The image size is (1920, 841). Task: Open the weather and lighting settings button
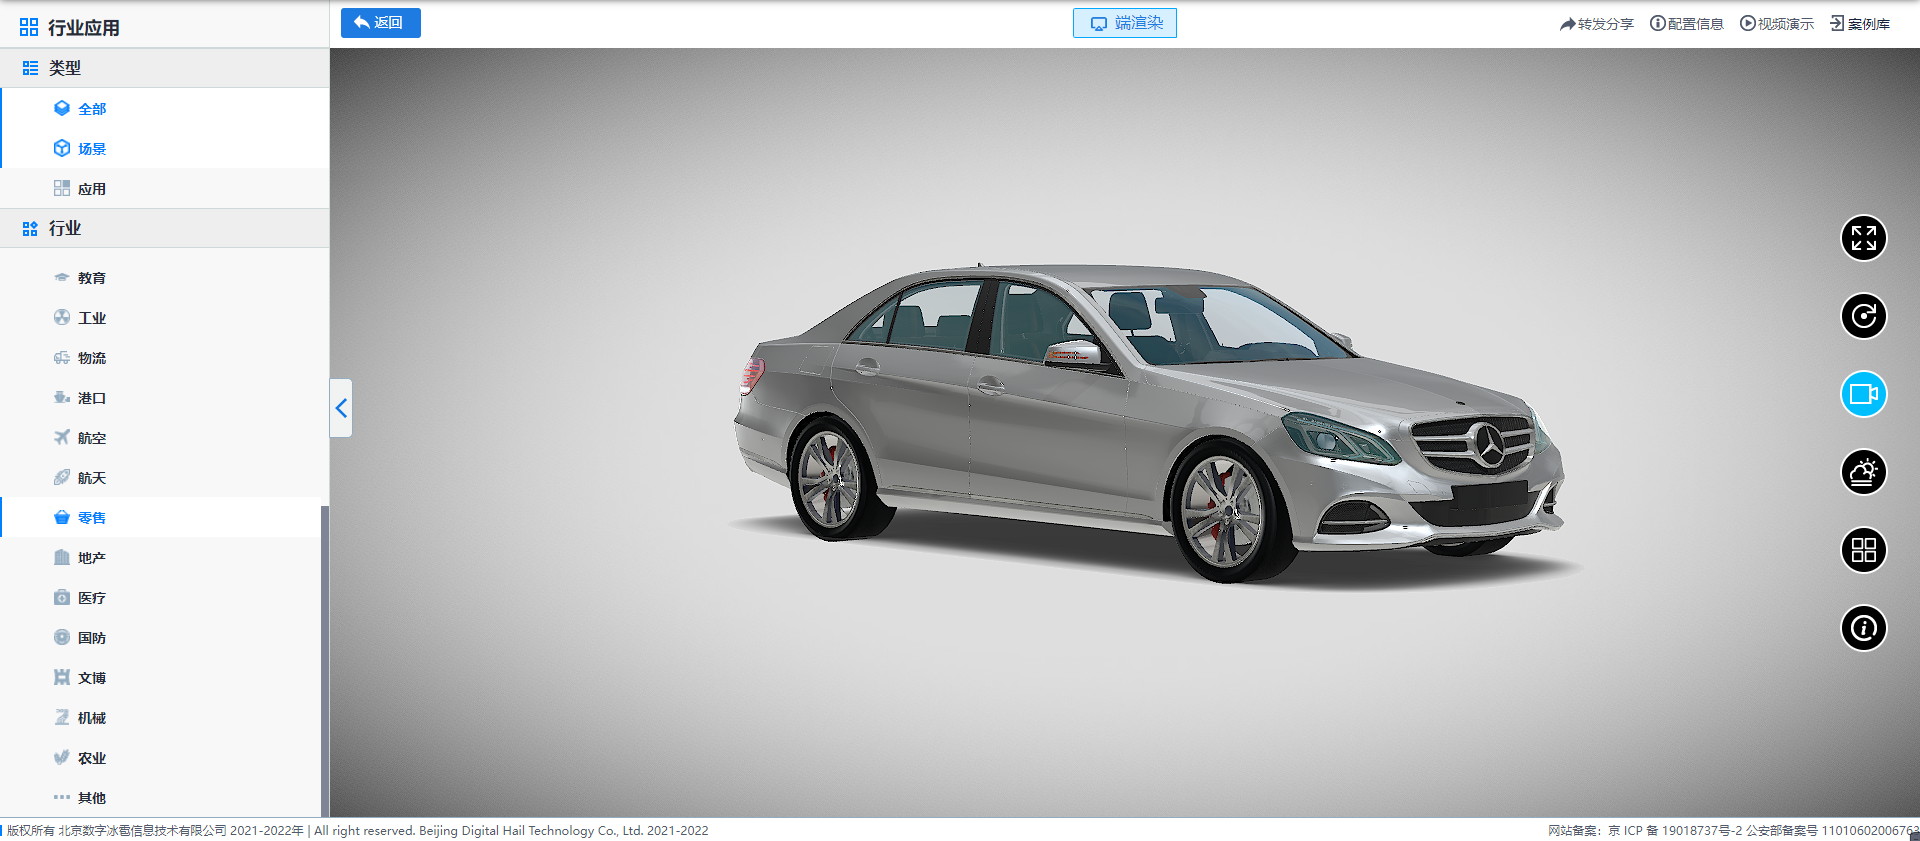(x=1863, y=472)
